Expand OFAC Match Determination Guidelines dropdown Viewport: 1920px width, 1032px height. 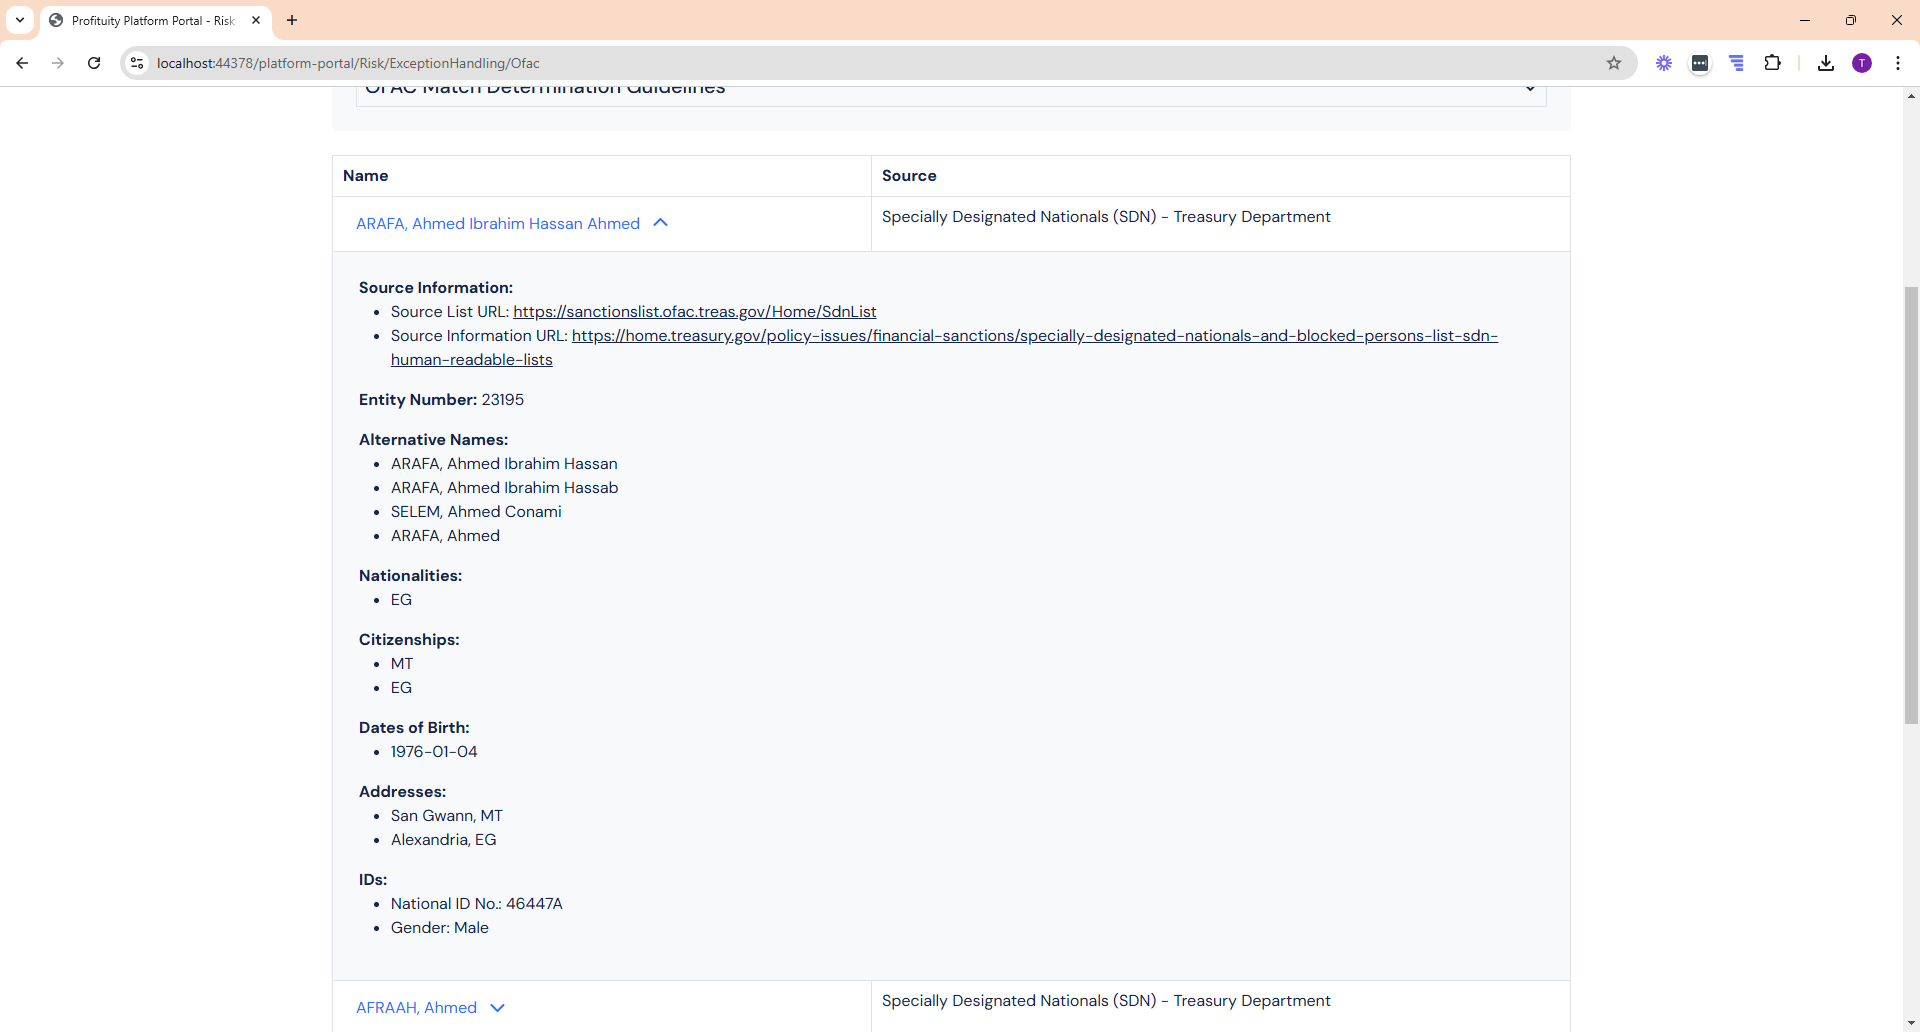click(1529, 90)
